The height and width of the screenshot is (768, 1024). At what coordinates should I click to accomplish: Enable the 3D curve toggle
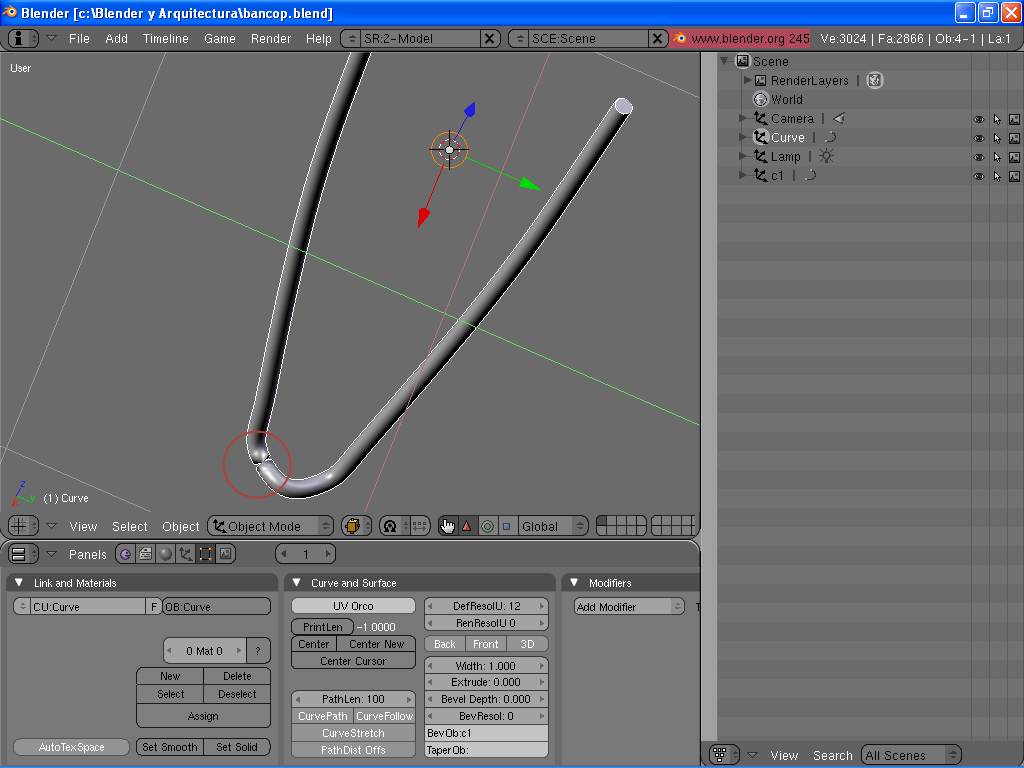[527, 644]
